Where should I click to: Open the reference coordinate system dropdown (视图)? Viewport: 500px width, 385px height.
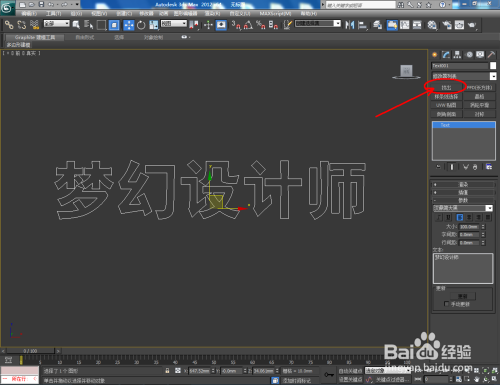[x=174, y=24]
